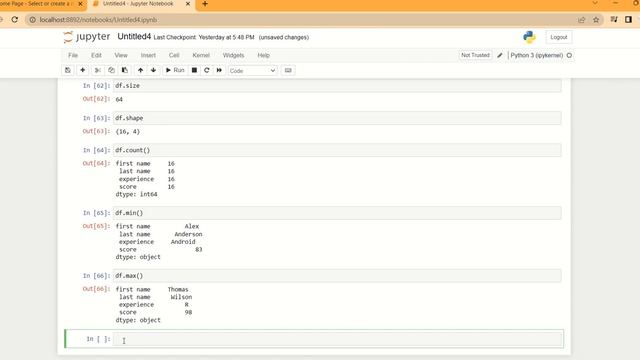Open the View menu

121,55
